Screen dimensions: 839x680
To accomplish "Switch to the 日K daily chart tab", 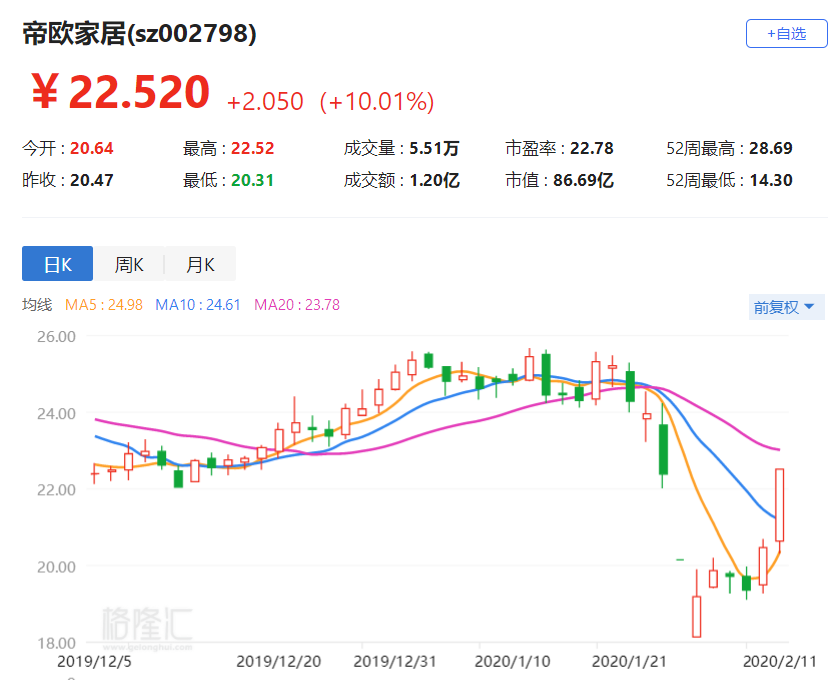I will point(57,264).
